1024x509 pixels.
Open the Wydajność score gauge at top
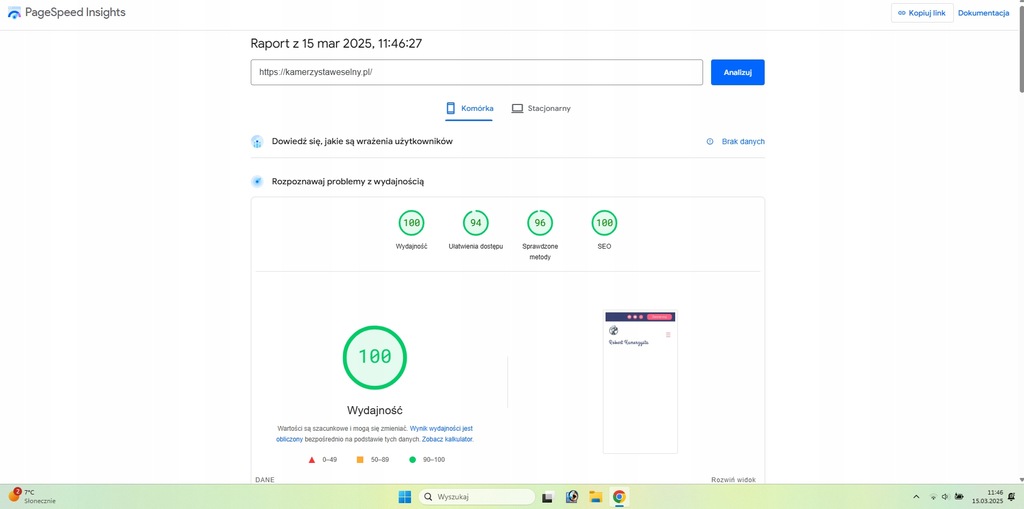[x=411, y=223]
